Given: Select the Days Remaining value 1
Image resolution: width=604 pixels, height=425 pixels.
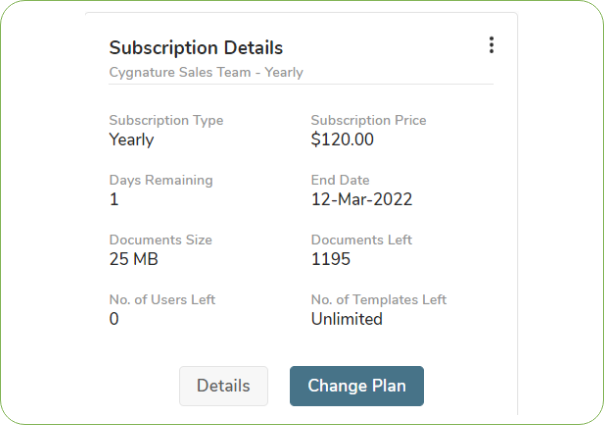Looking at the screenshot, I should tap(114, 200).
